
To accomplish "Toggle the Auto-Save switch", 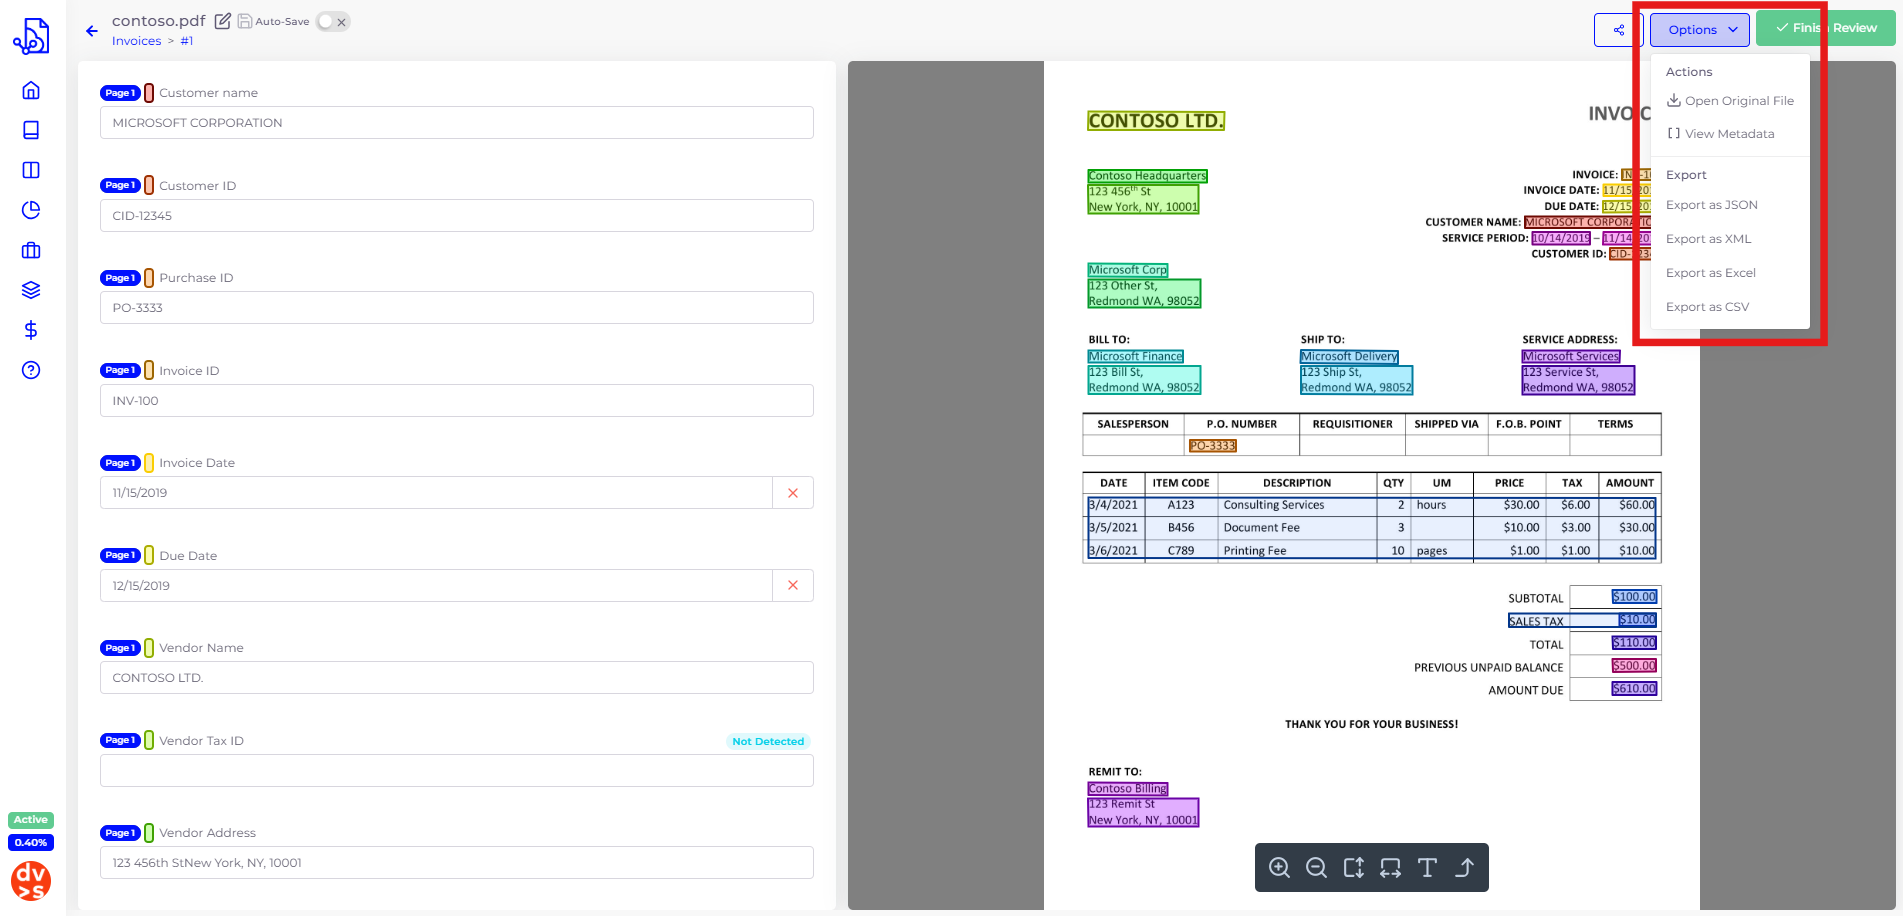I will point(332,22).
